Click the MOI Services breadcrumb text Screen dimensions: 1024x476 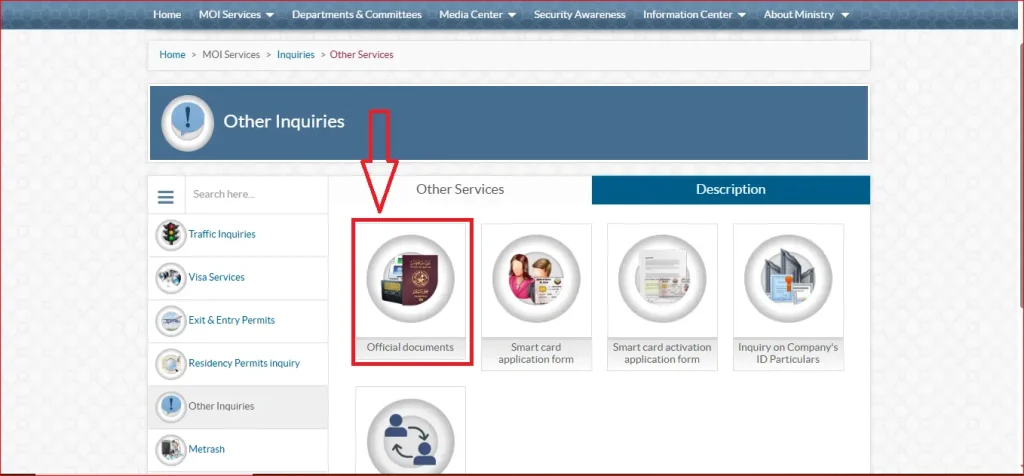coord(231,55)
